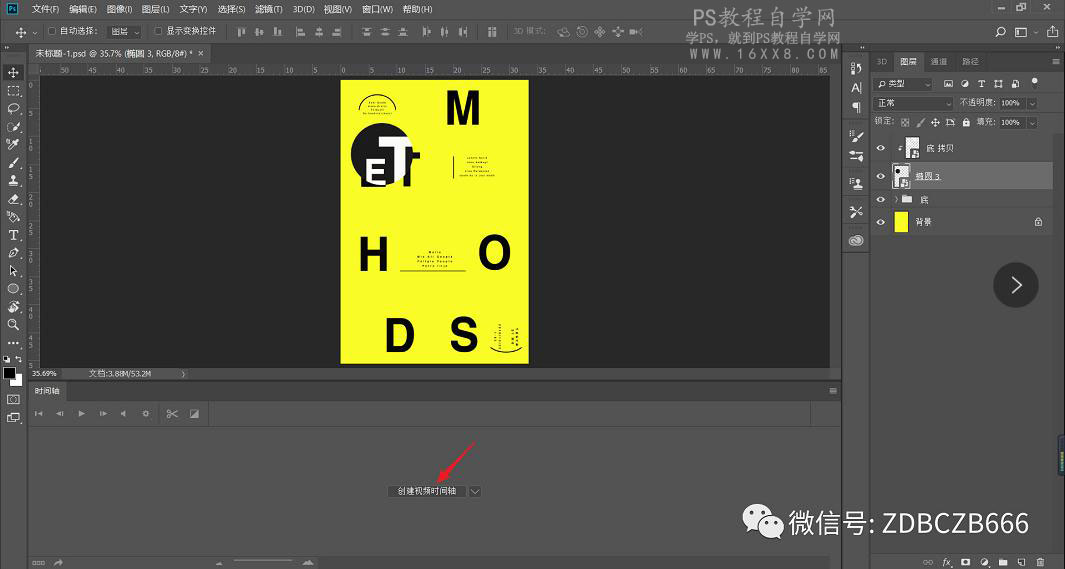The width and height of the screenshot is (1065, 569).
Task: Enable the 自动选择 checkbox
Action: coord(52,31)
